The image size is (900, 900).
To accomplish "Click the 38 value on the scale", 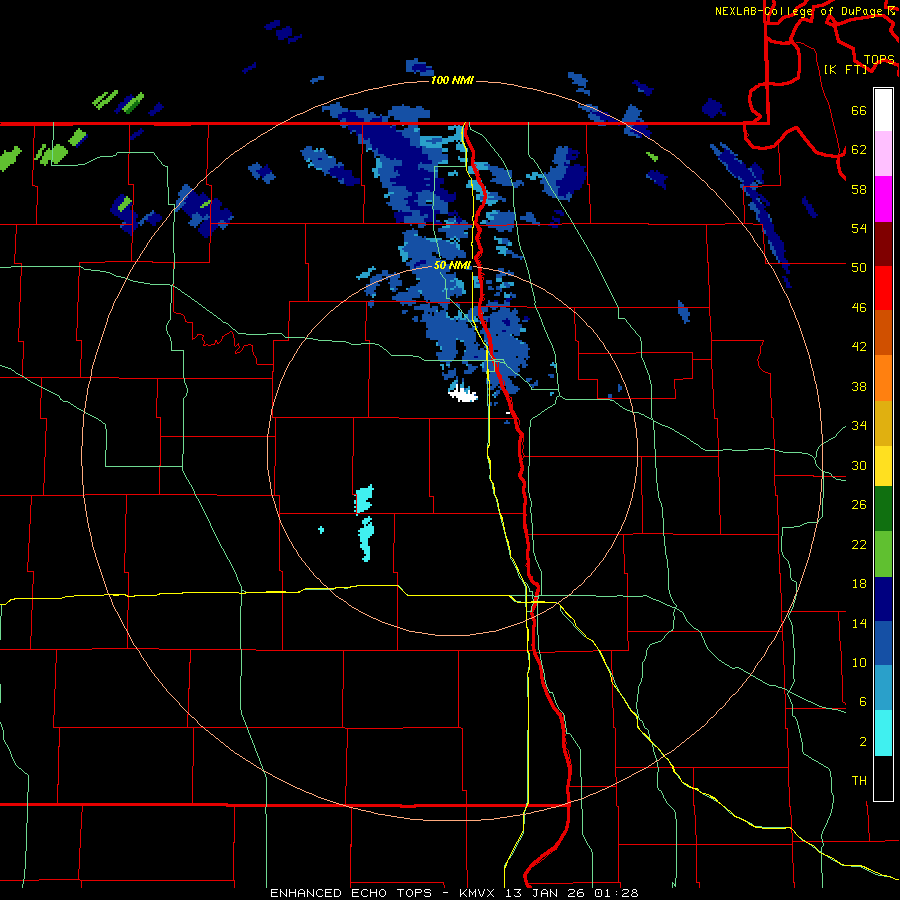I will (x=859, y=386).
